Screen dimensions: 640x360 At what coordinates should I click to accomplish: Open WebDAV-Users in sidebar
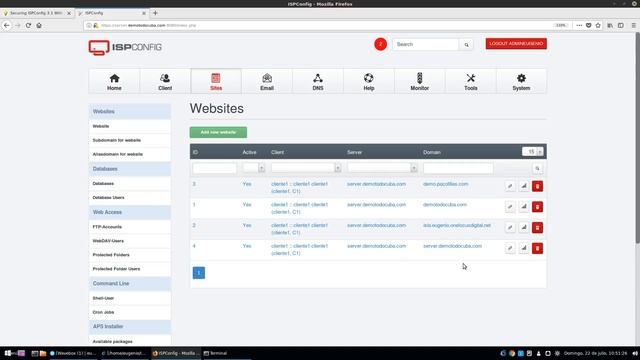click(x=108, y=241)
